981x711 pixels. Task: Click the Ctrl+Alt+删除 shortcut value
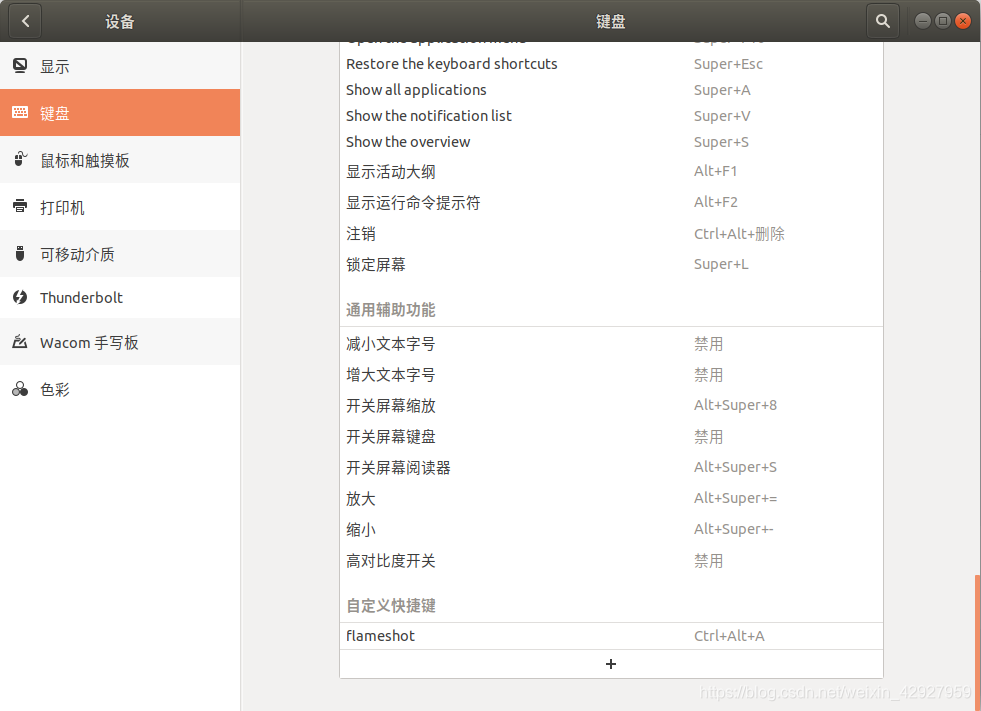click(x=739, y=233)
